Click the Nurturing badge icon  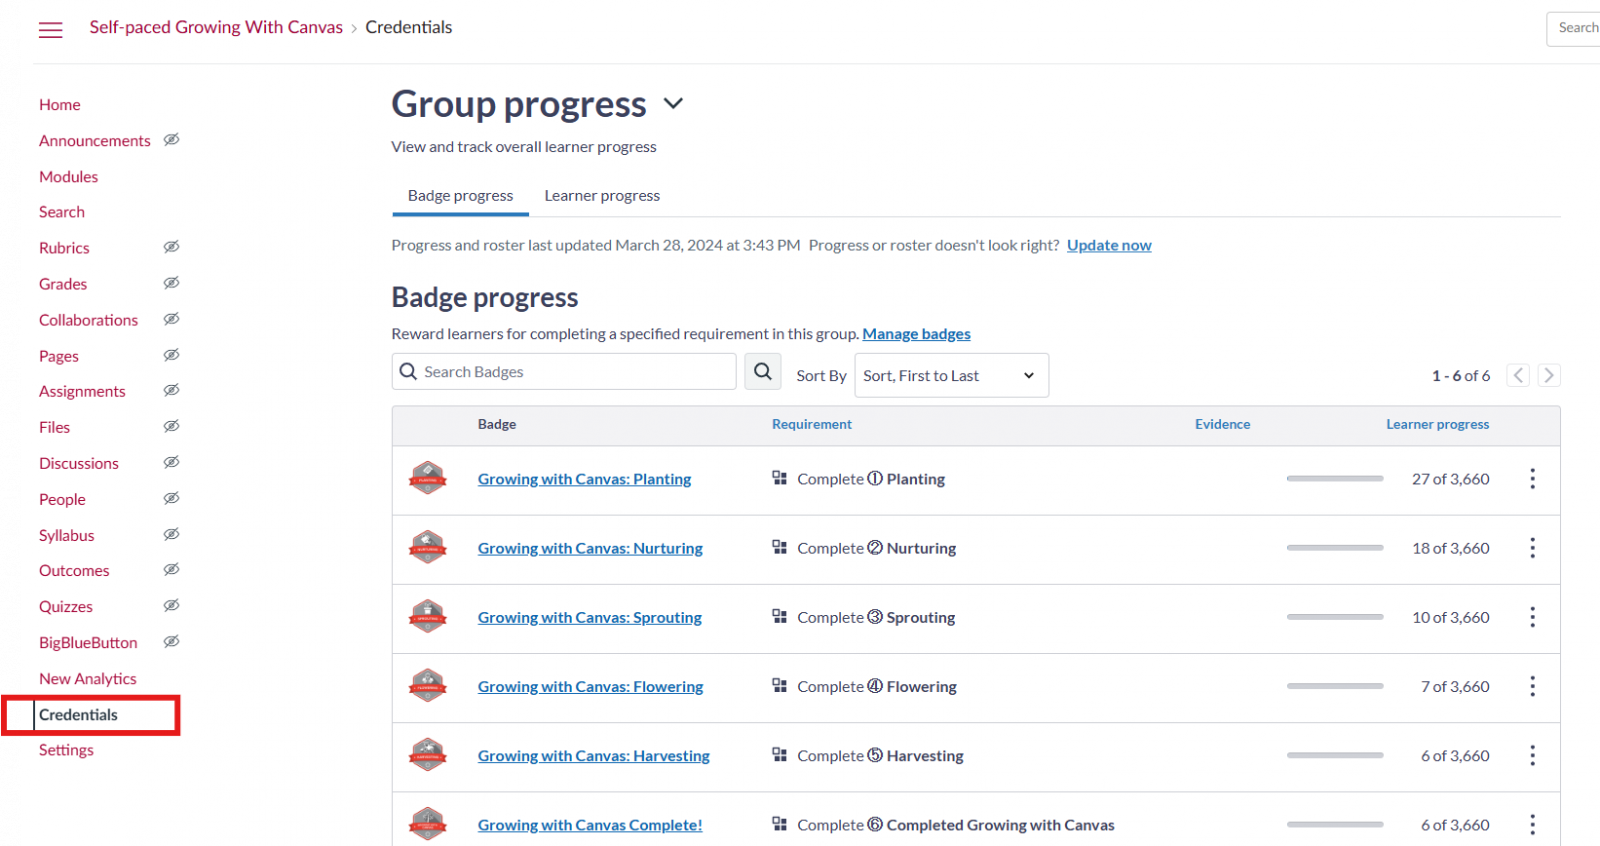[x=428, y=548]
